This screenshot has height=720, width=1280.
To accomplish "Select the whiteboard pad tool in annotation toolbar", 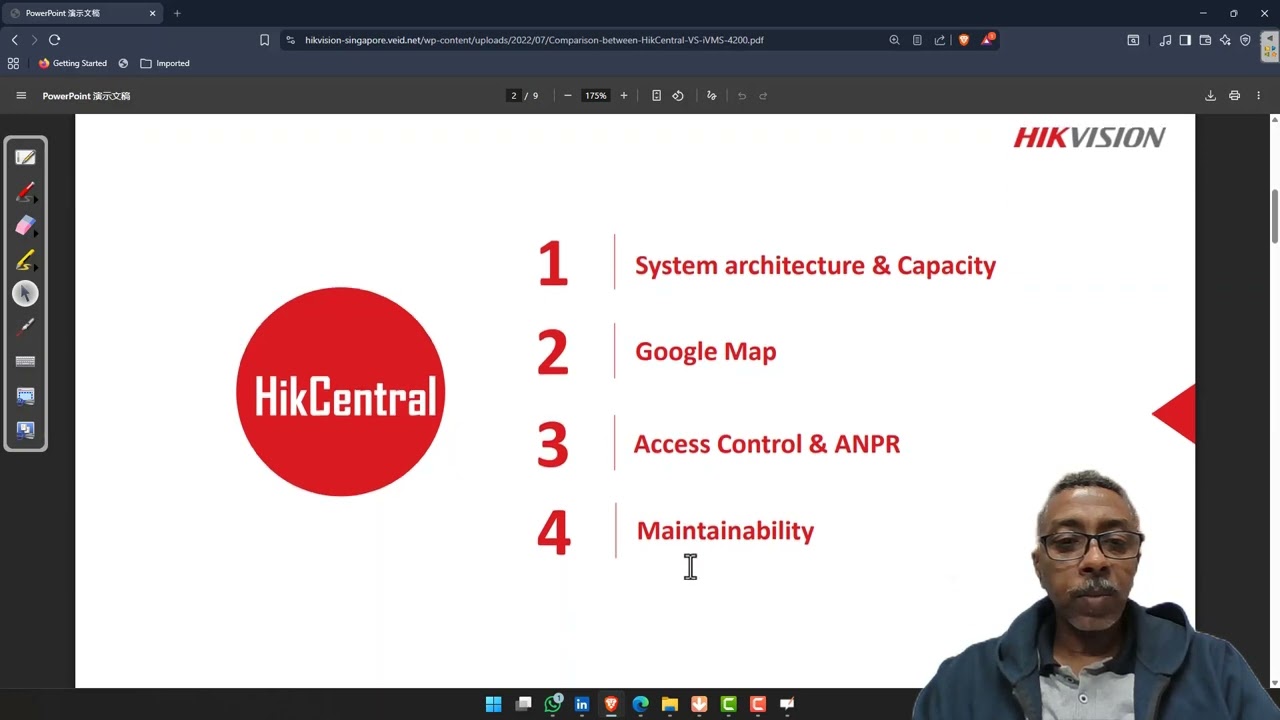I will pyautogui.click(x=26, y=158).
